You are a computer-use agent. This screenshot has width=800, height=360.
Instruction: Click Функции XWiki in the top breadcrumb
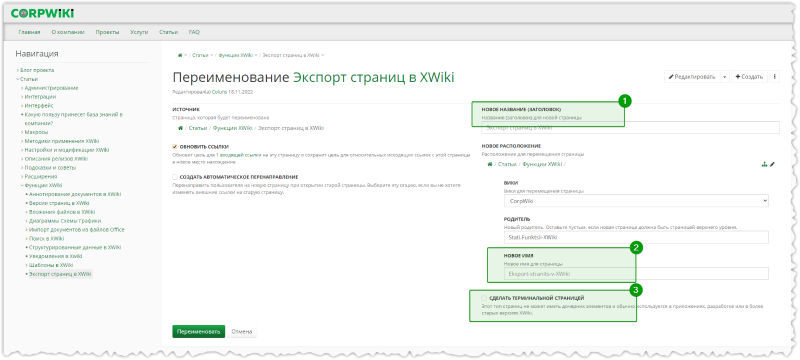(x=236, y=55)
